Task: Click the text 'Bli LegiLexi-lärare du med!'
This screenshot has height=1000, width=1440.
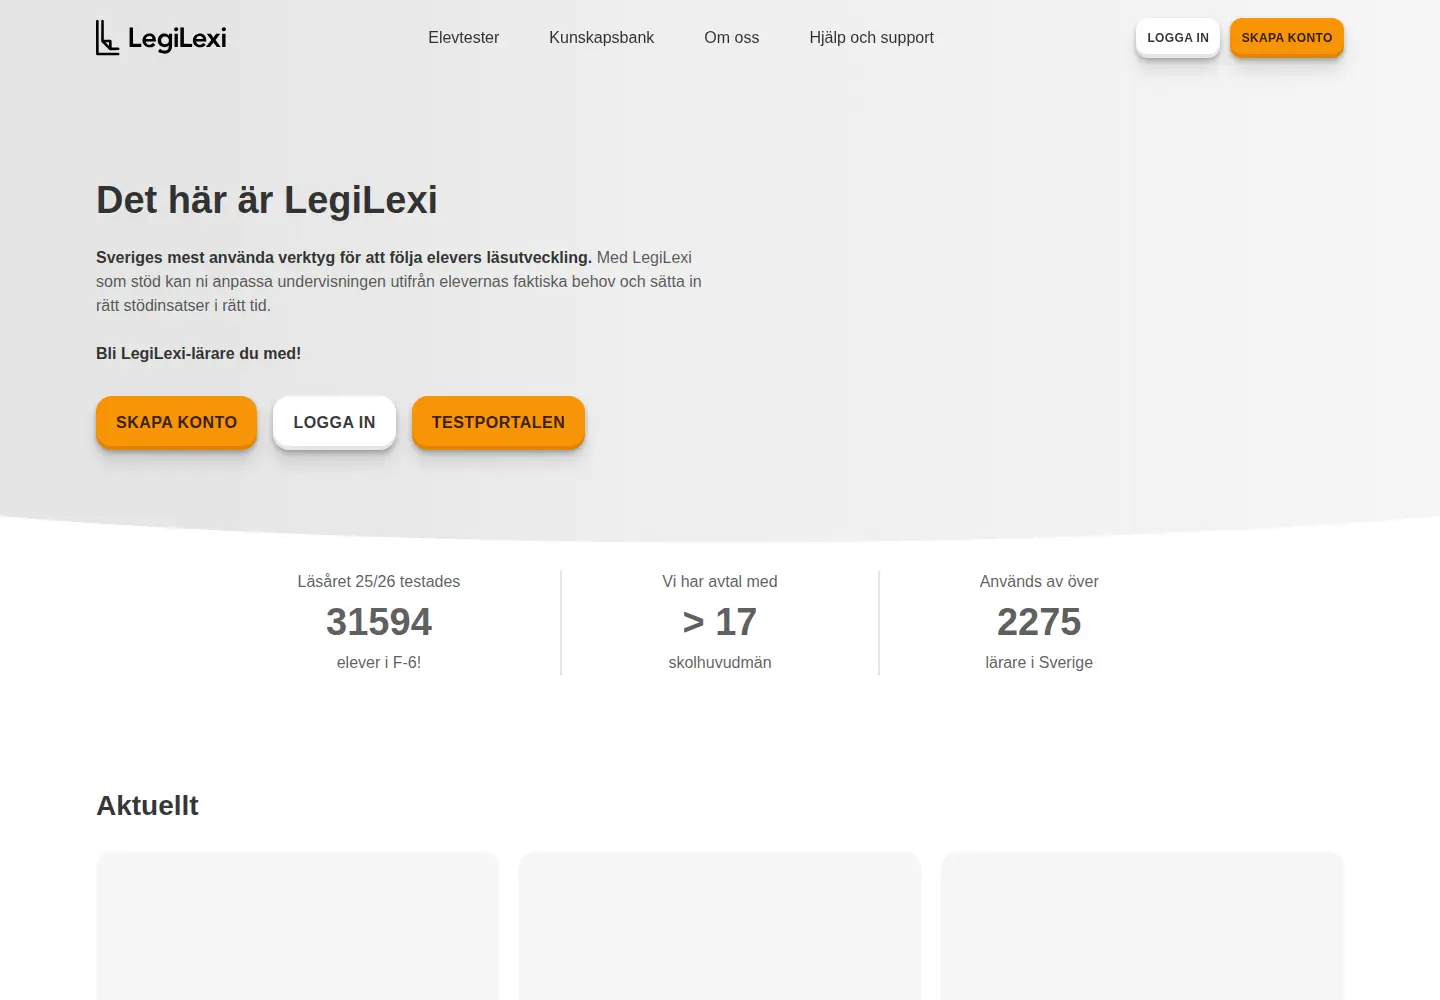Action: pos(198,353)
